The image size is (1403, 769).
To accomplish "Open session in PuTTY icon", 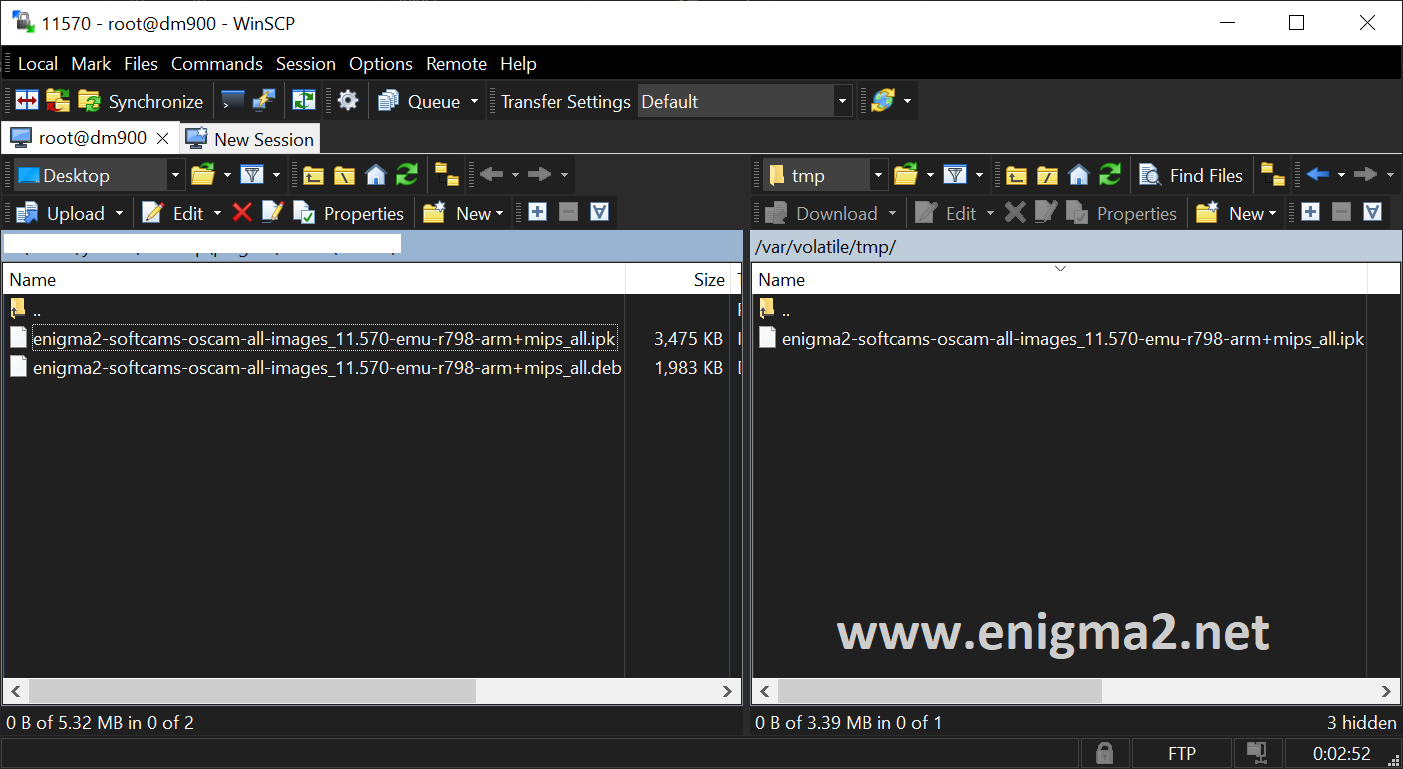I will [264, 101].
